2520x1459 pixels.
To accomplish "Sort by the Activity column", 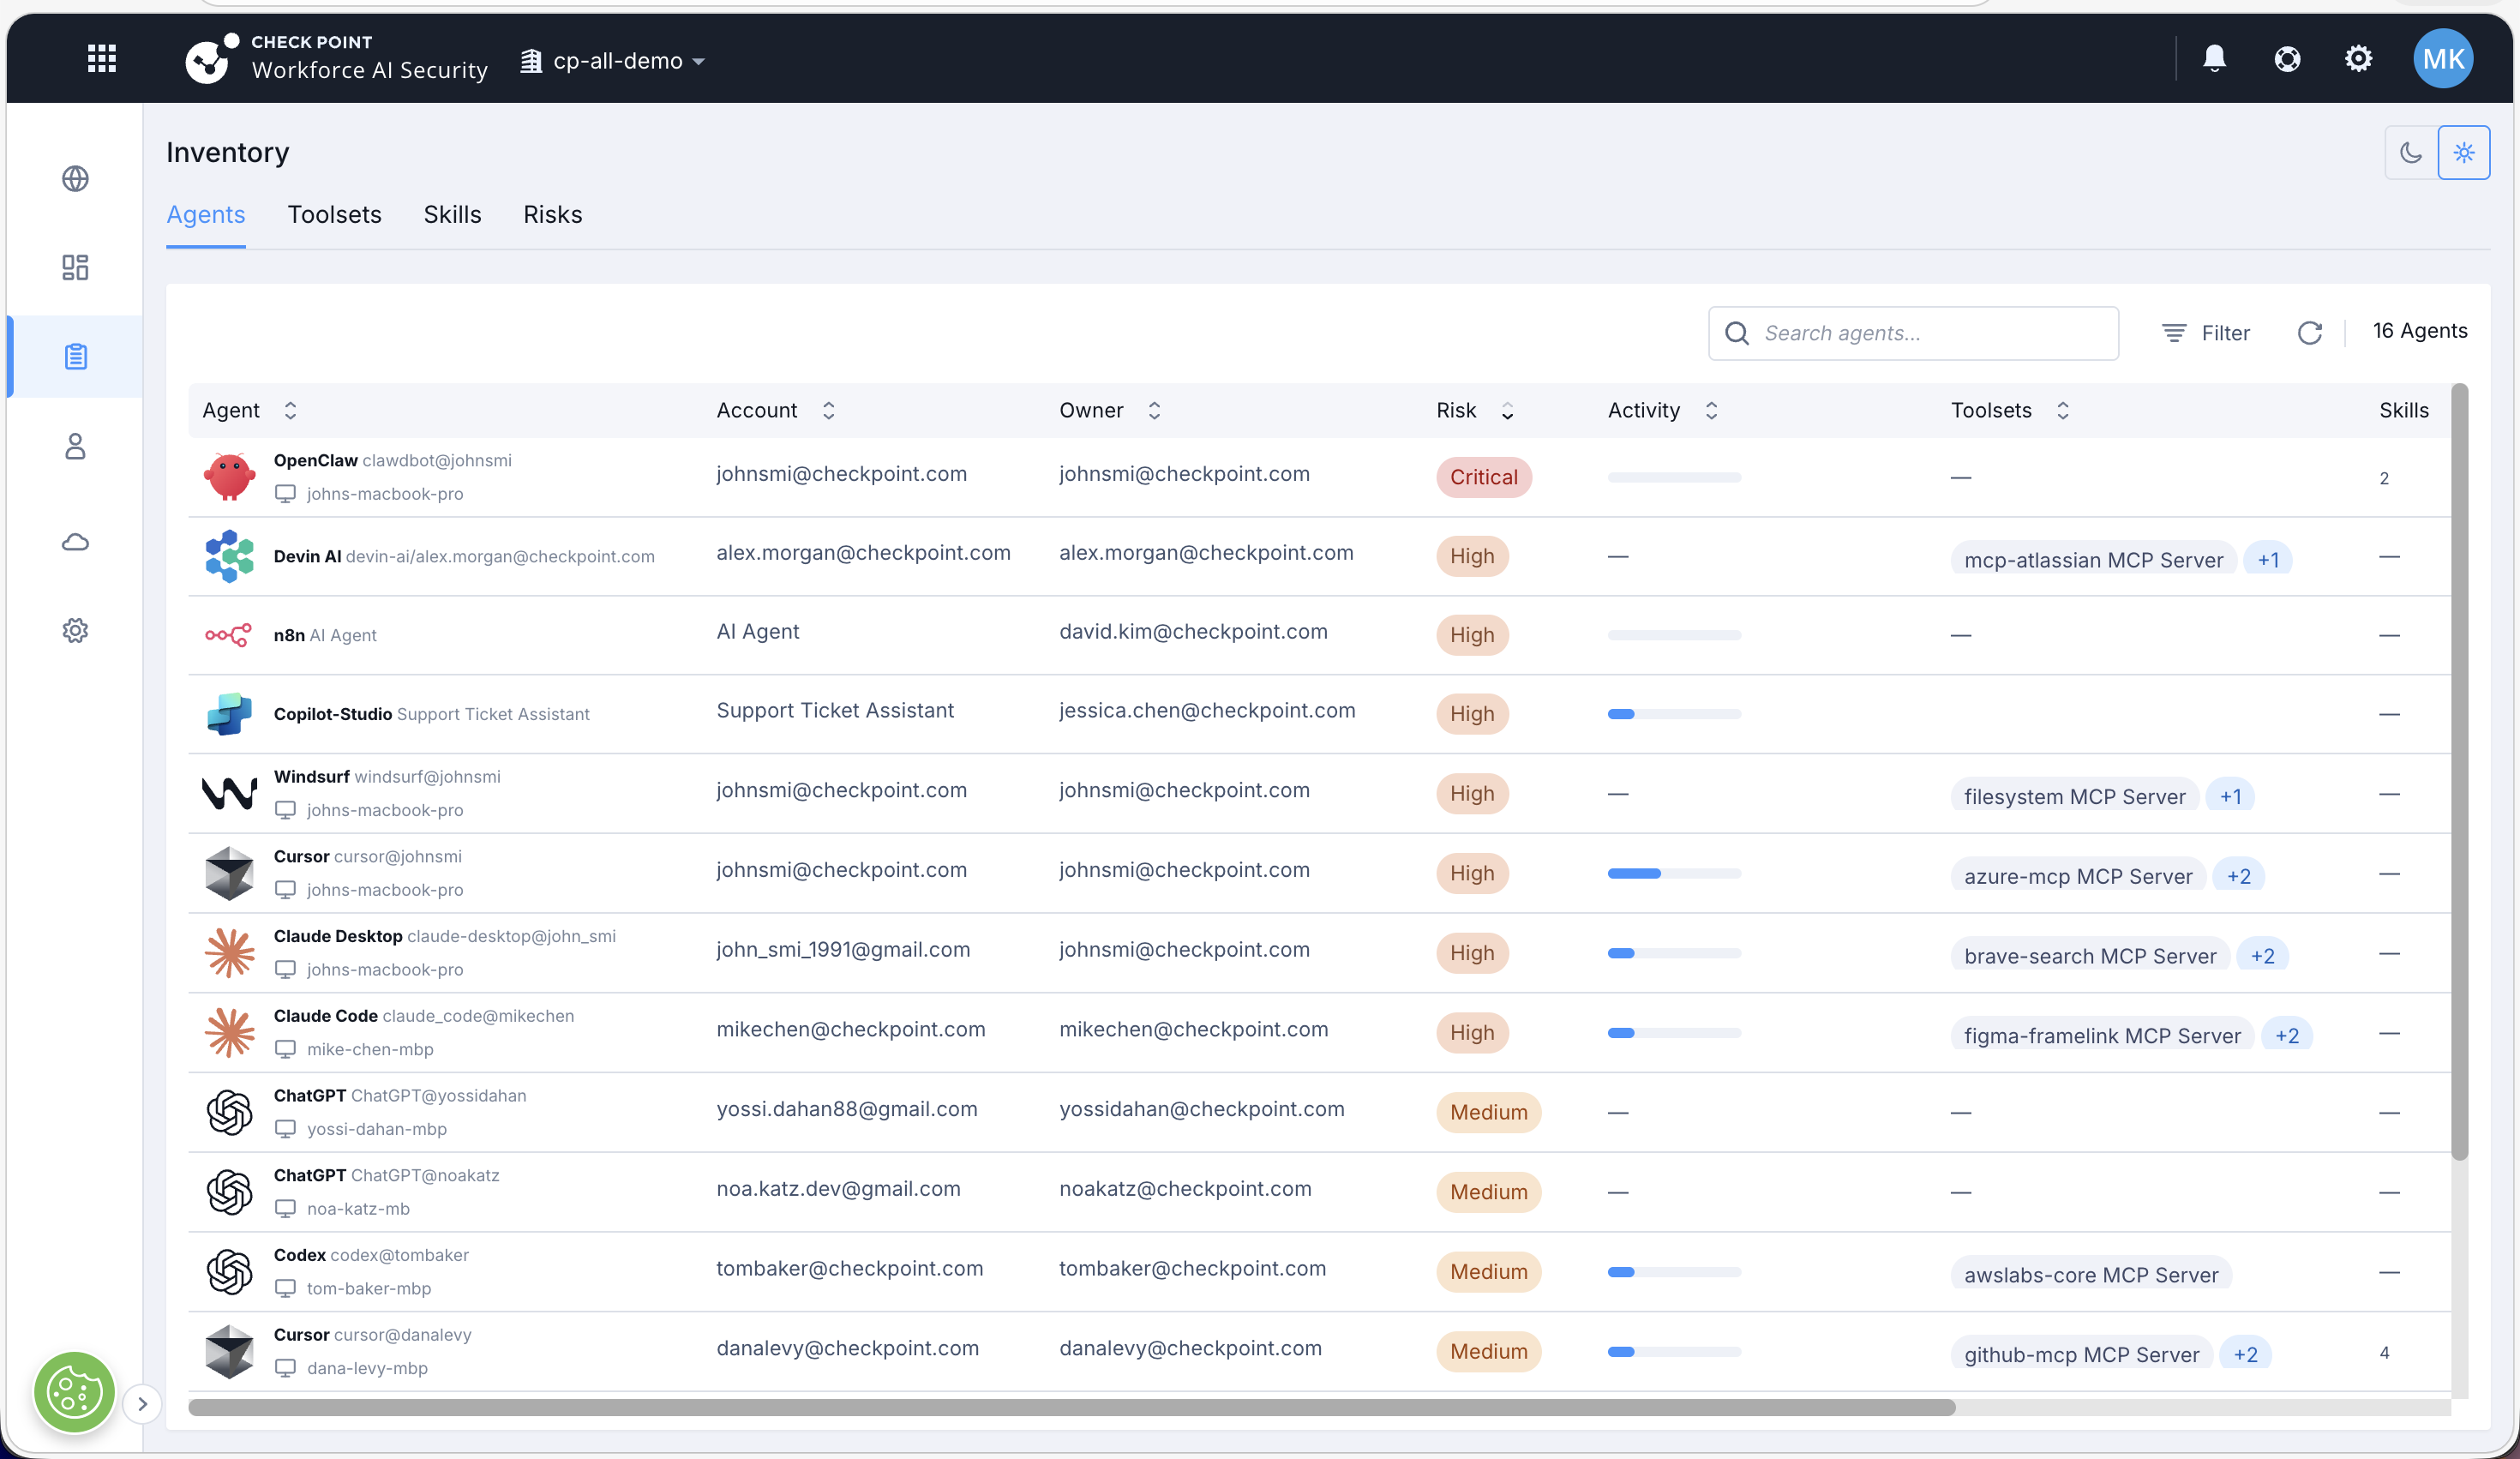I will (1712, 410).
